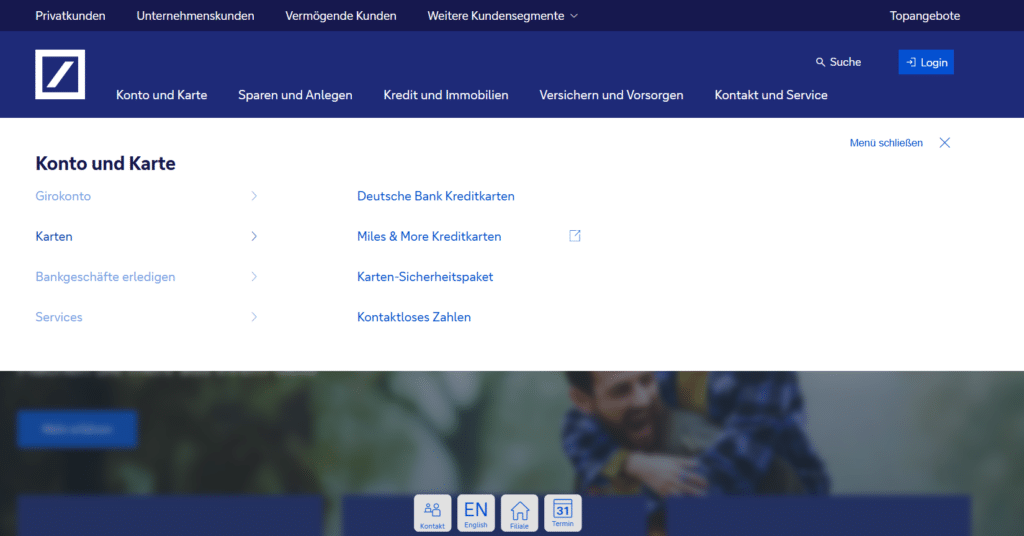1024x536 pixels.
Task: Click the Termin calendar icon
Action: 562,513
